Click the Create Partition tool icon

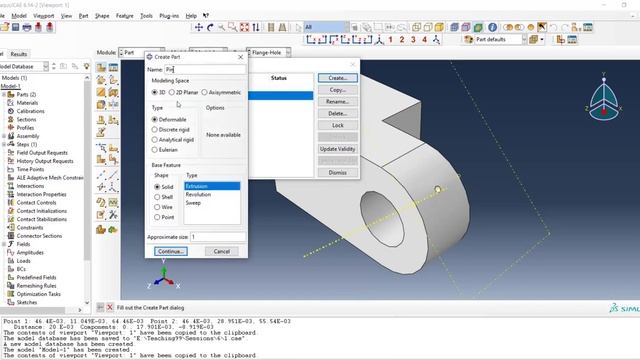(x=101, y=147)
